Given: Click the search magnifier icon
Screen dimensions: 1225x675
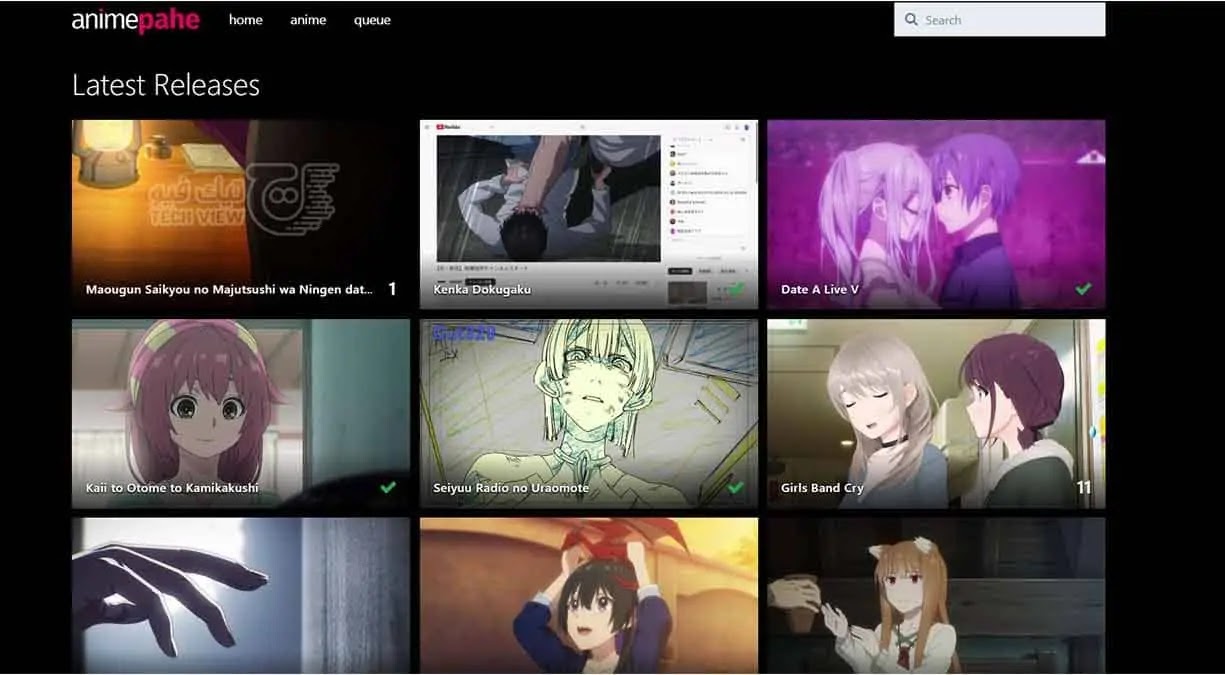Looking at the screenshot, I should 911,19.
